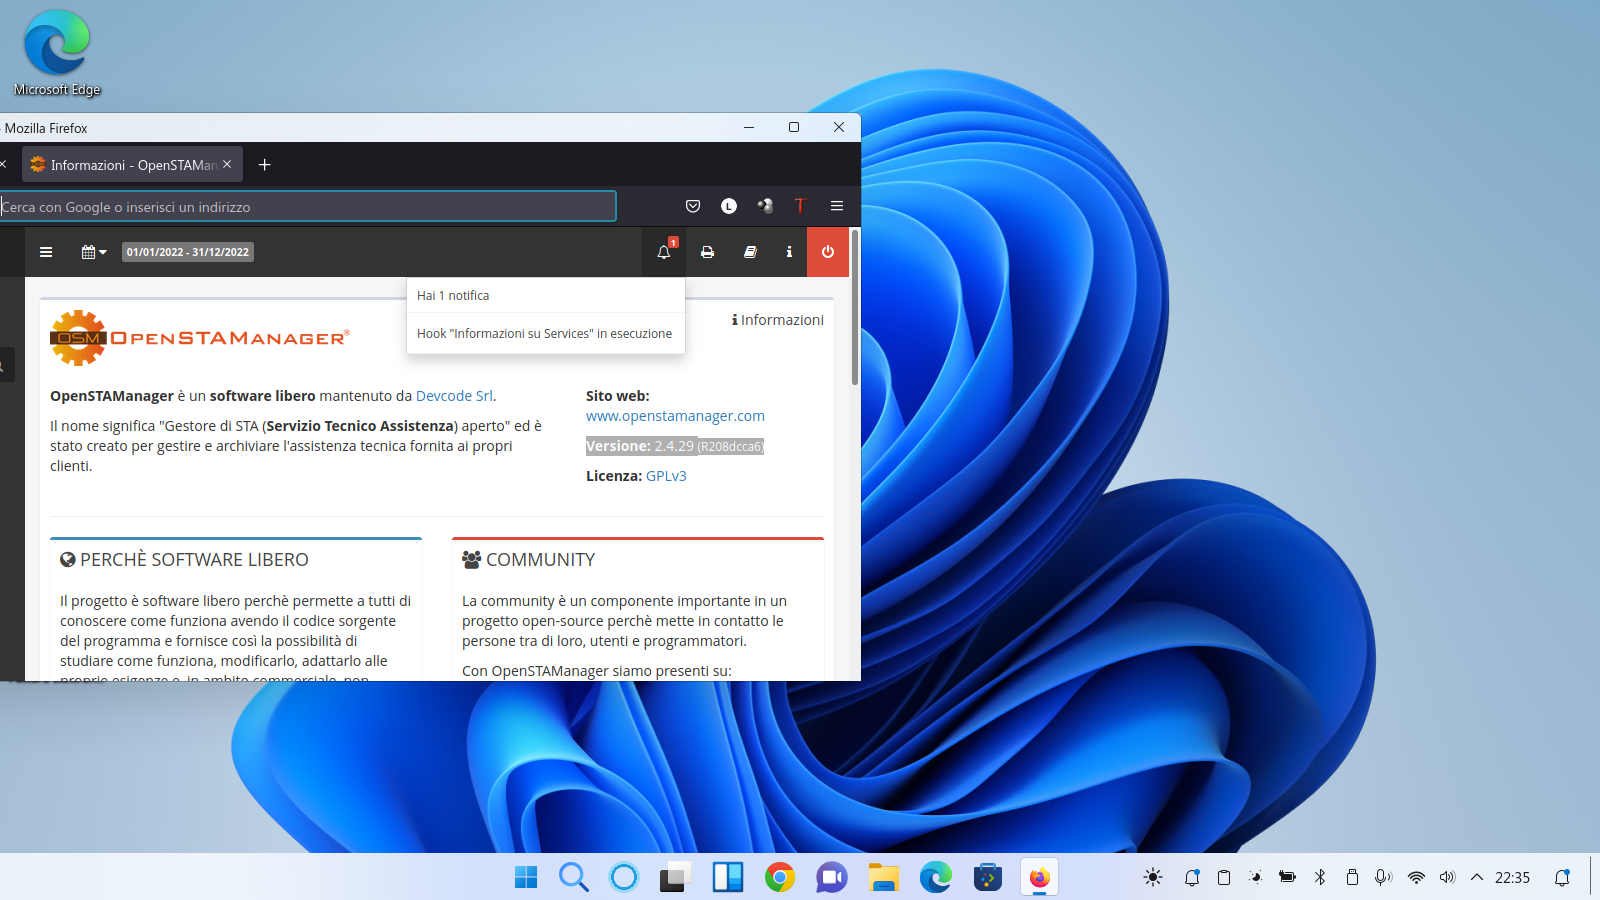Open Microsoft Edge desktop shortcut
Image resolution: width=1600 pixels, height=900 pixels.
(x=57, y=54)
